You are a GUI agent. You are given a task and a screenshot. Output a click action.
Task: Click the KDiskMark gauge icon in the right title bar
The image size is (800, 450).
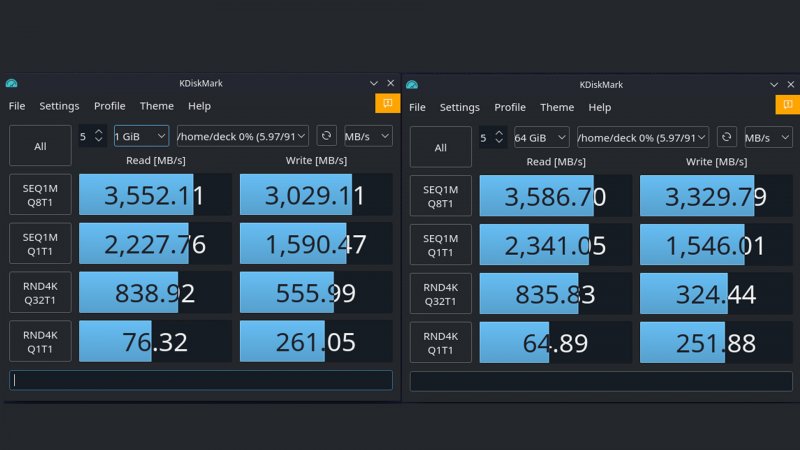pos(412,85)
